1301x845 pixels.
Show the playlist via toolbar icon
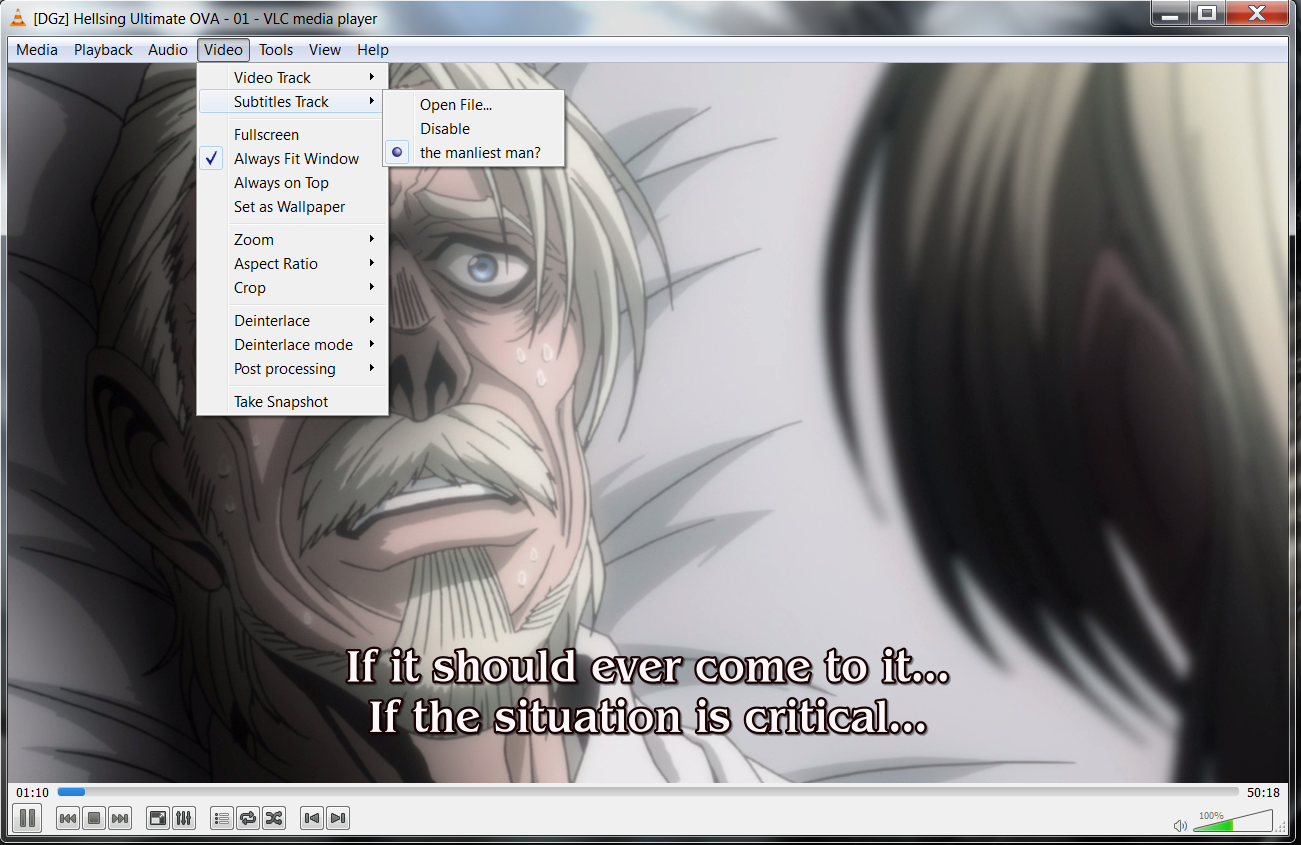(222, 818)
